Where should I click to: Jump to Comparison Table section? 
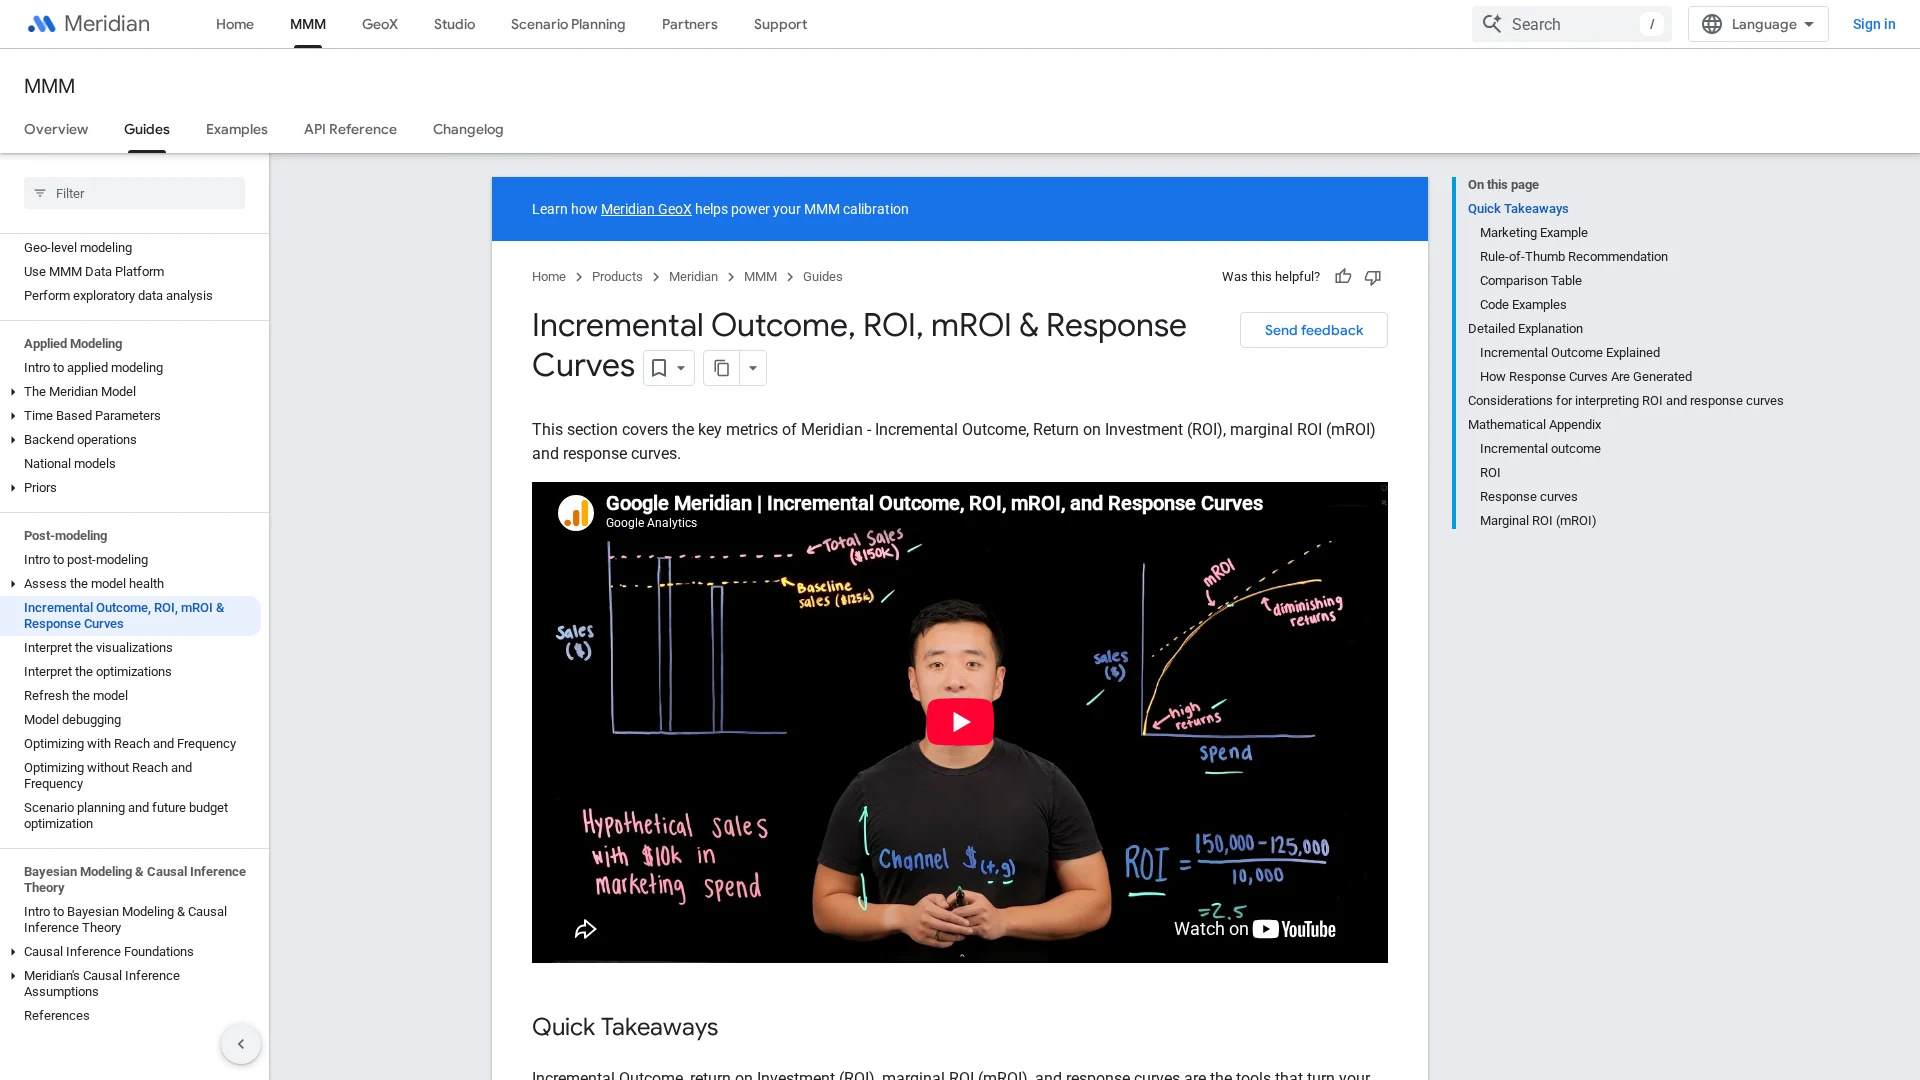pos(1531,281)
